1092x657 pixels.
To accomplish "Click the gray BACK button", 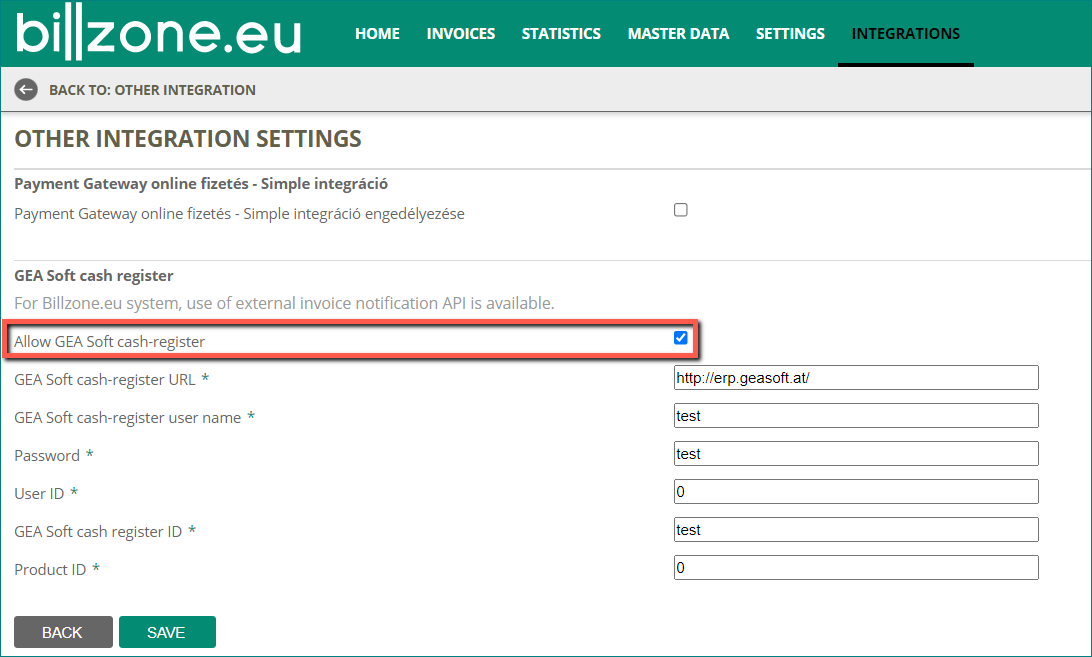I will (x=63, y=632).
